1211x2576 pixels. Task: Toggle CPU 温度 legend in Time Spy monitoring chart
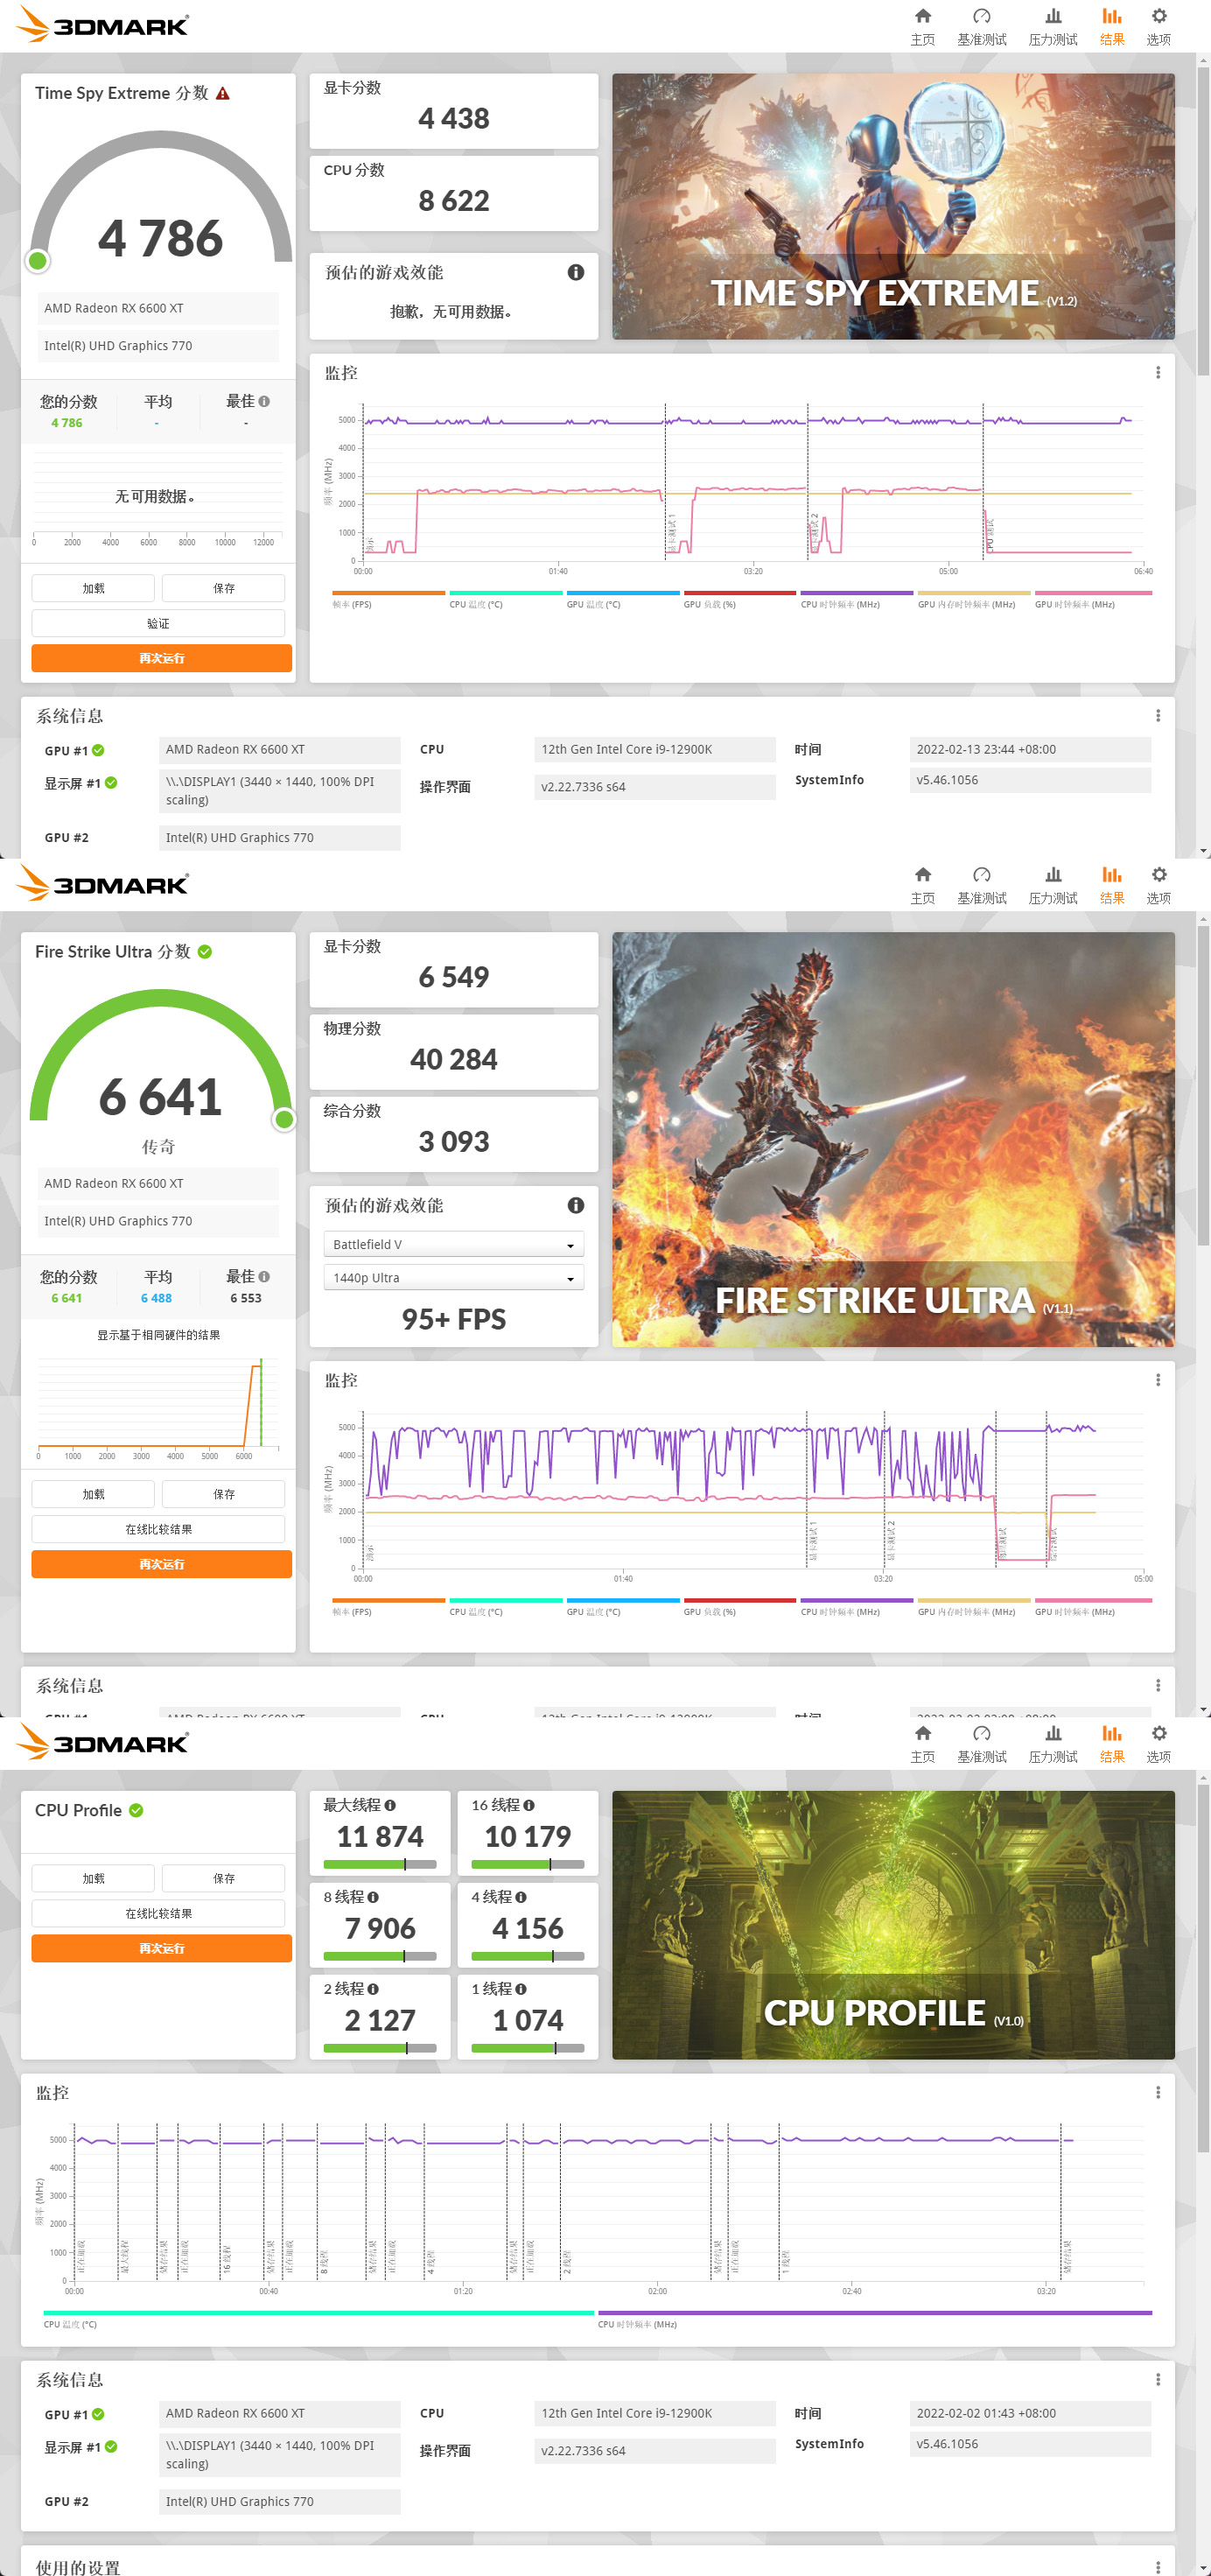[505, 599]
